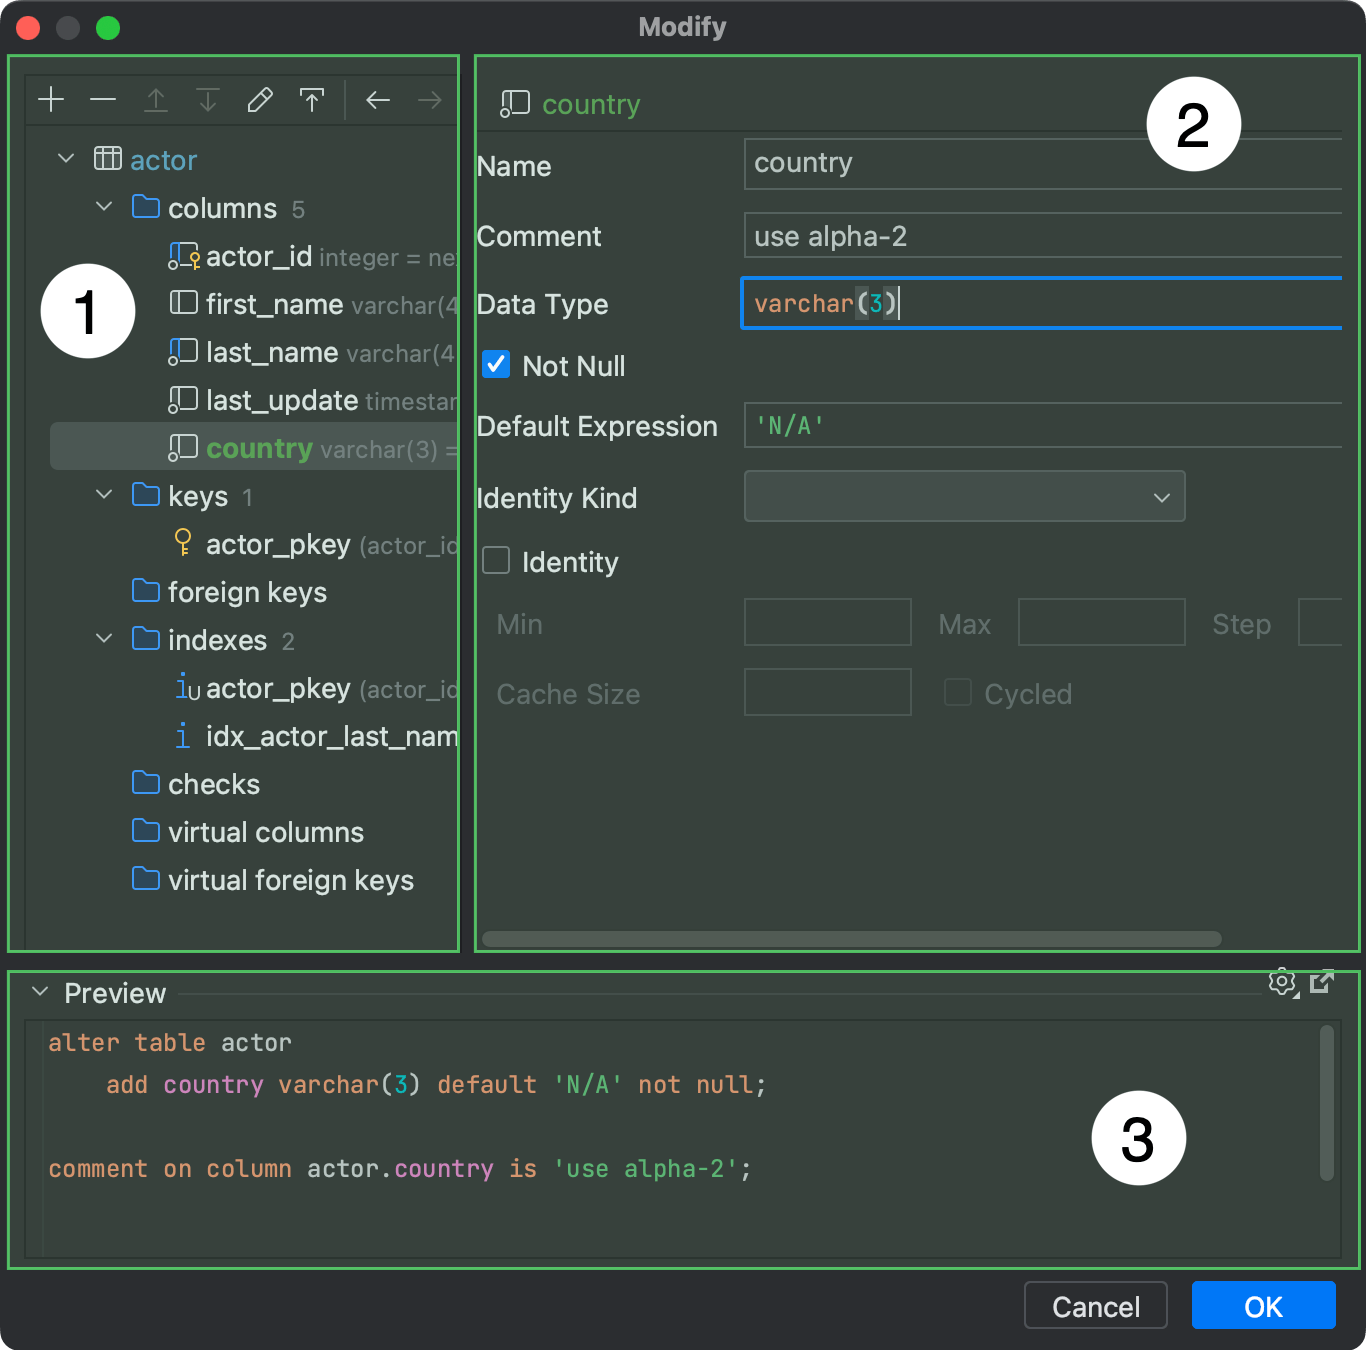Click the OK button
Viewport: 1366px width, 1350px height.
tap(1262, 1306)
